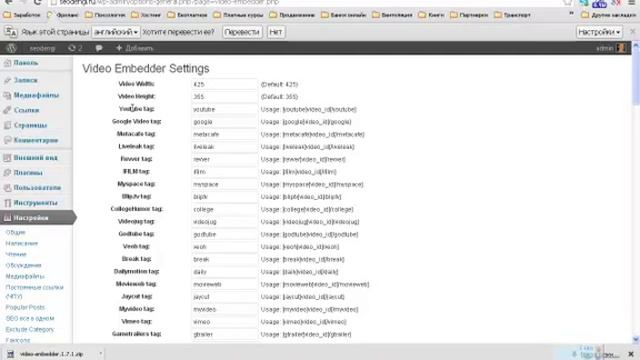
Task: Click the sendengi site name in the admin bar
Action: pyautogui.click(x=42, y=48)
